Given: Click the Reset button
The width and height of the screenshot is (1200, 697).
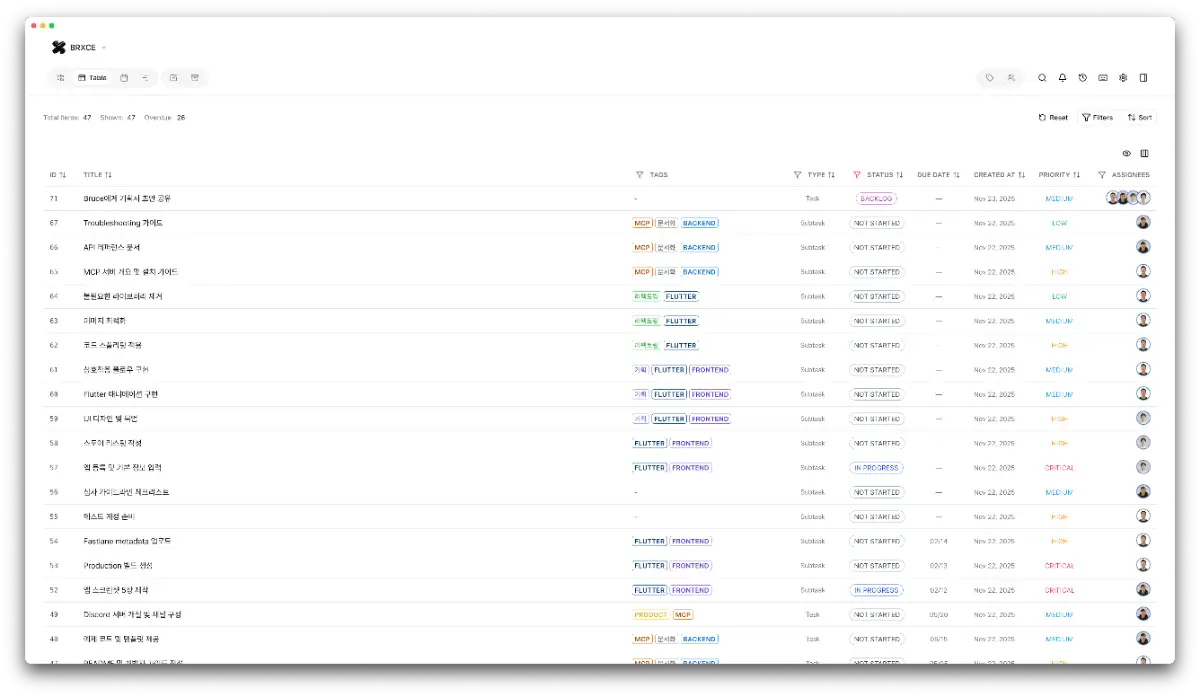Looking at the screenshot, I should pyautogui.click(x=1053, y=117).
